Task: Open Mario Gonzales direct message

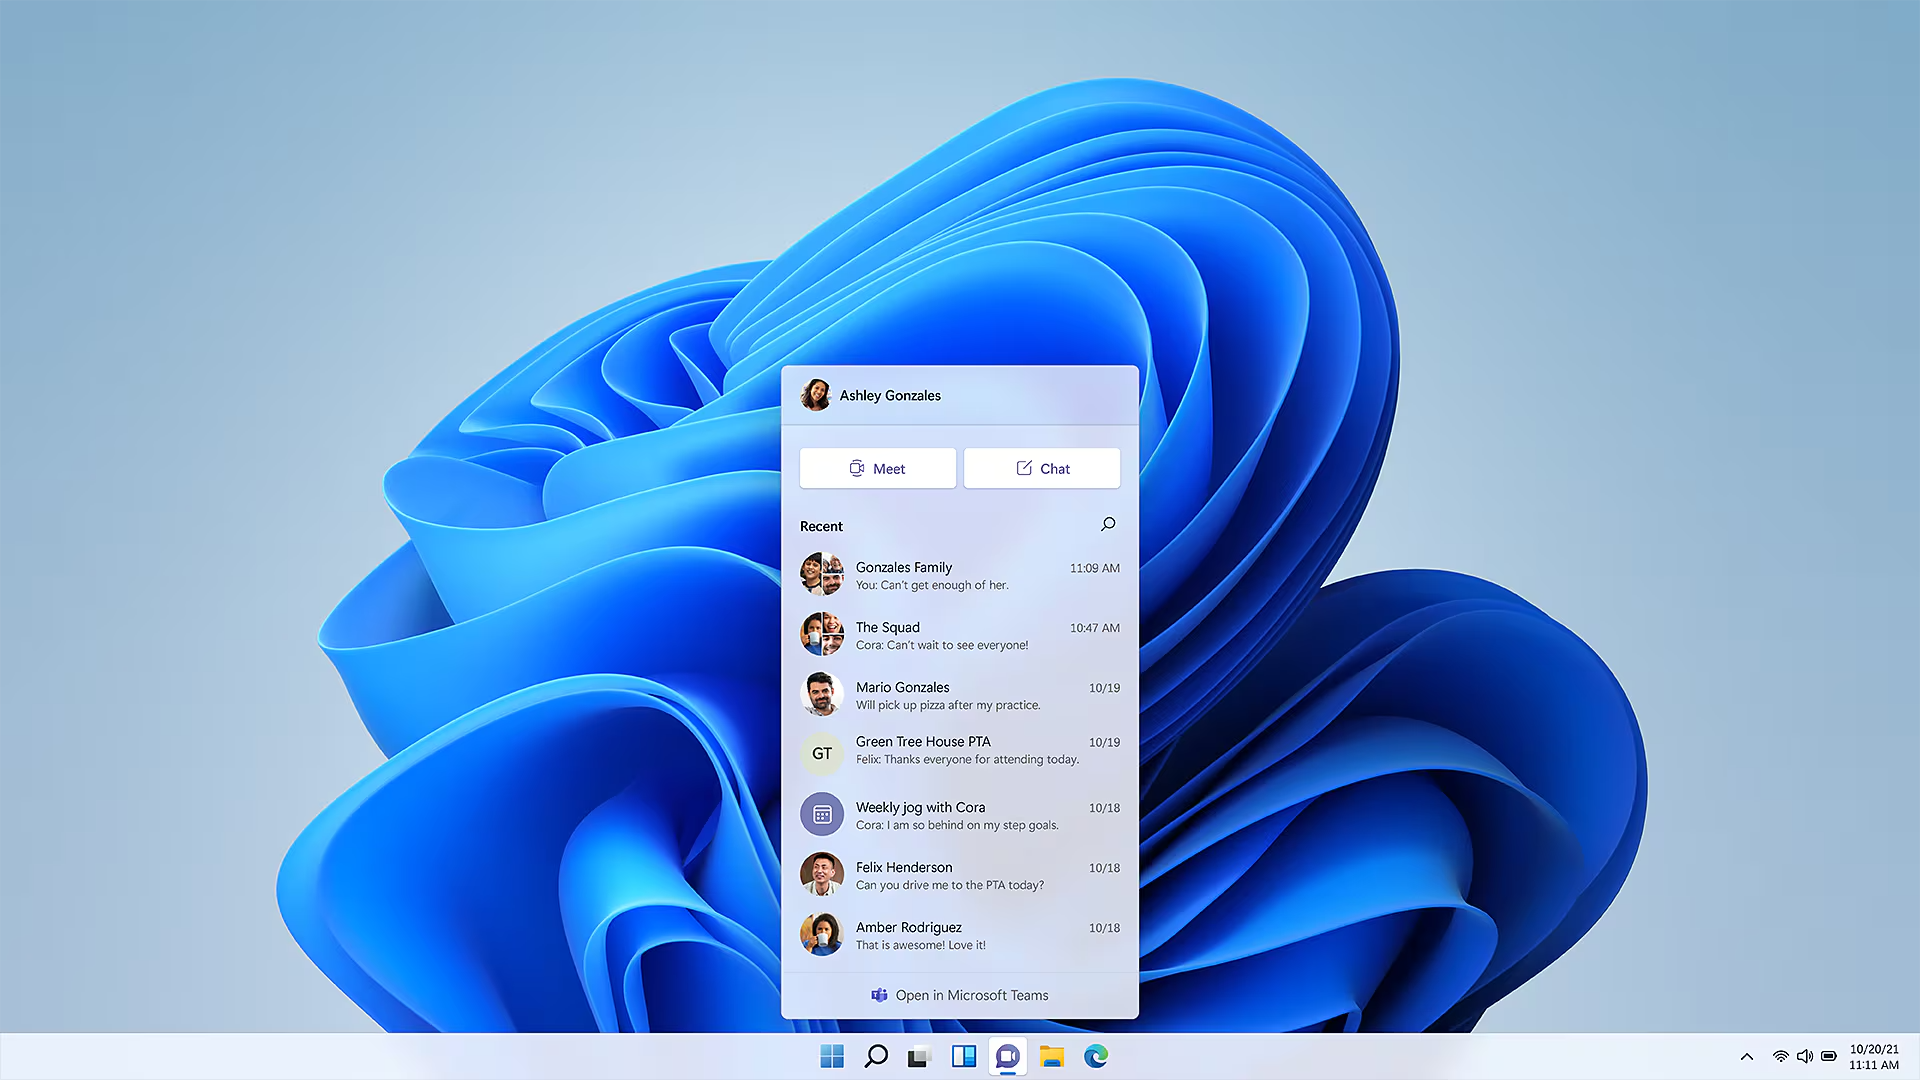Action: click(960, 694)
